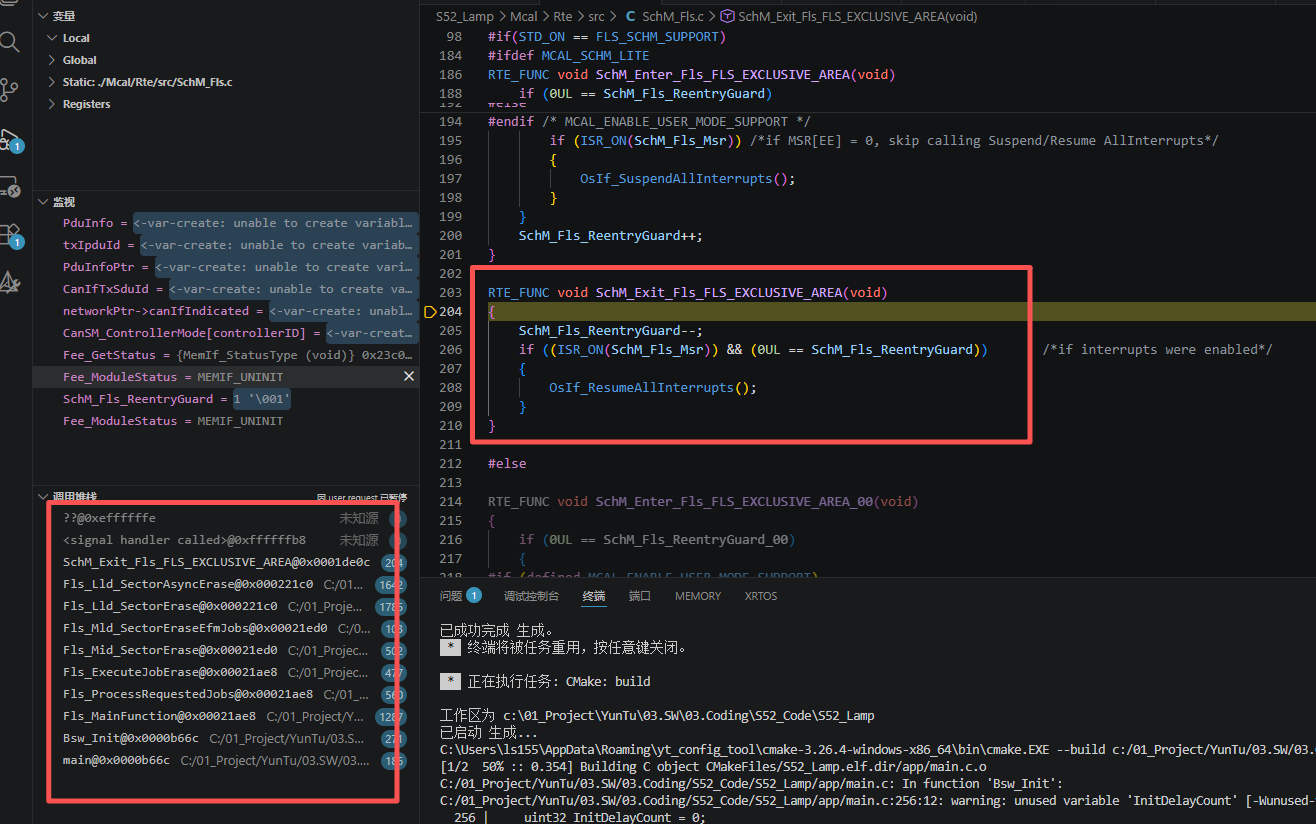The height and width of the screenshot is (824, 1316).
Task: Open the Extensions view
Action: [10, 235]
